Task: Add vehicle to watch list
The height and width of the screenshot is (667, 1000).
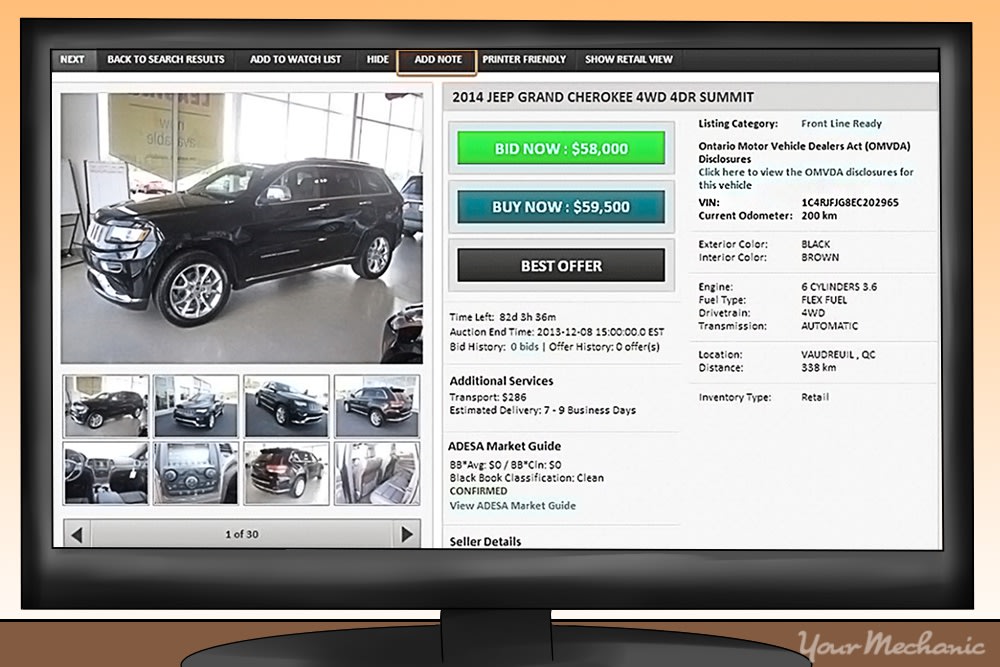Action: tap(295, 59)
